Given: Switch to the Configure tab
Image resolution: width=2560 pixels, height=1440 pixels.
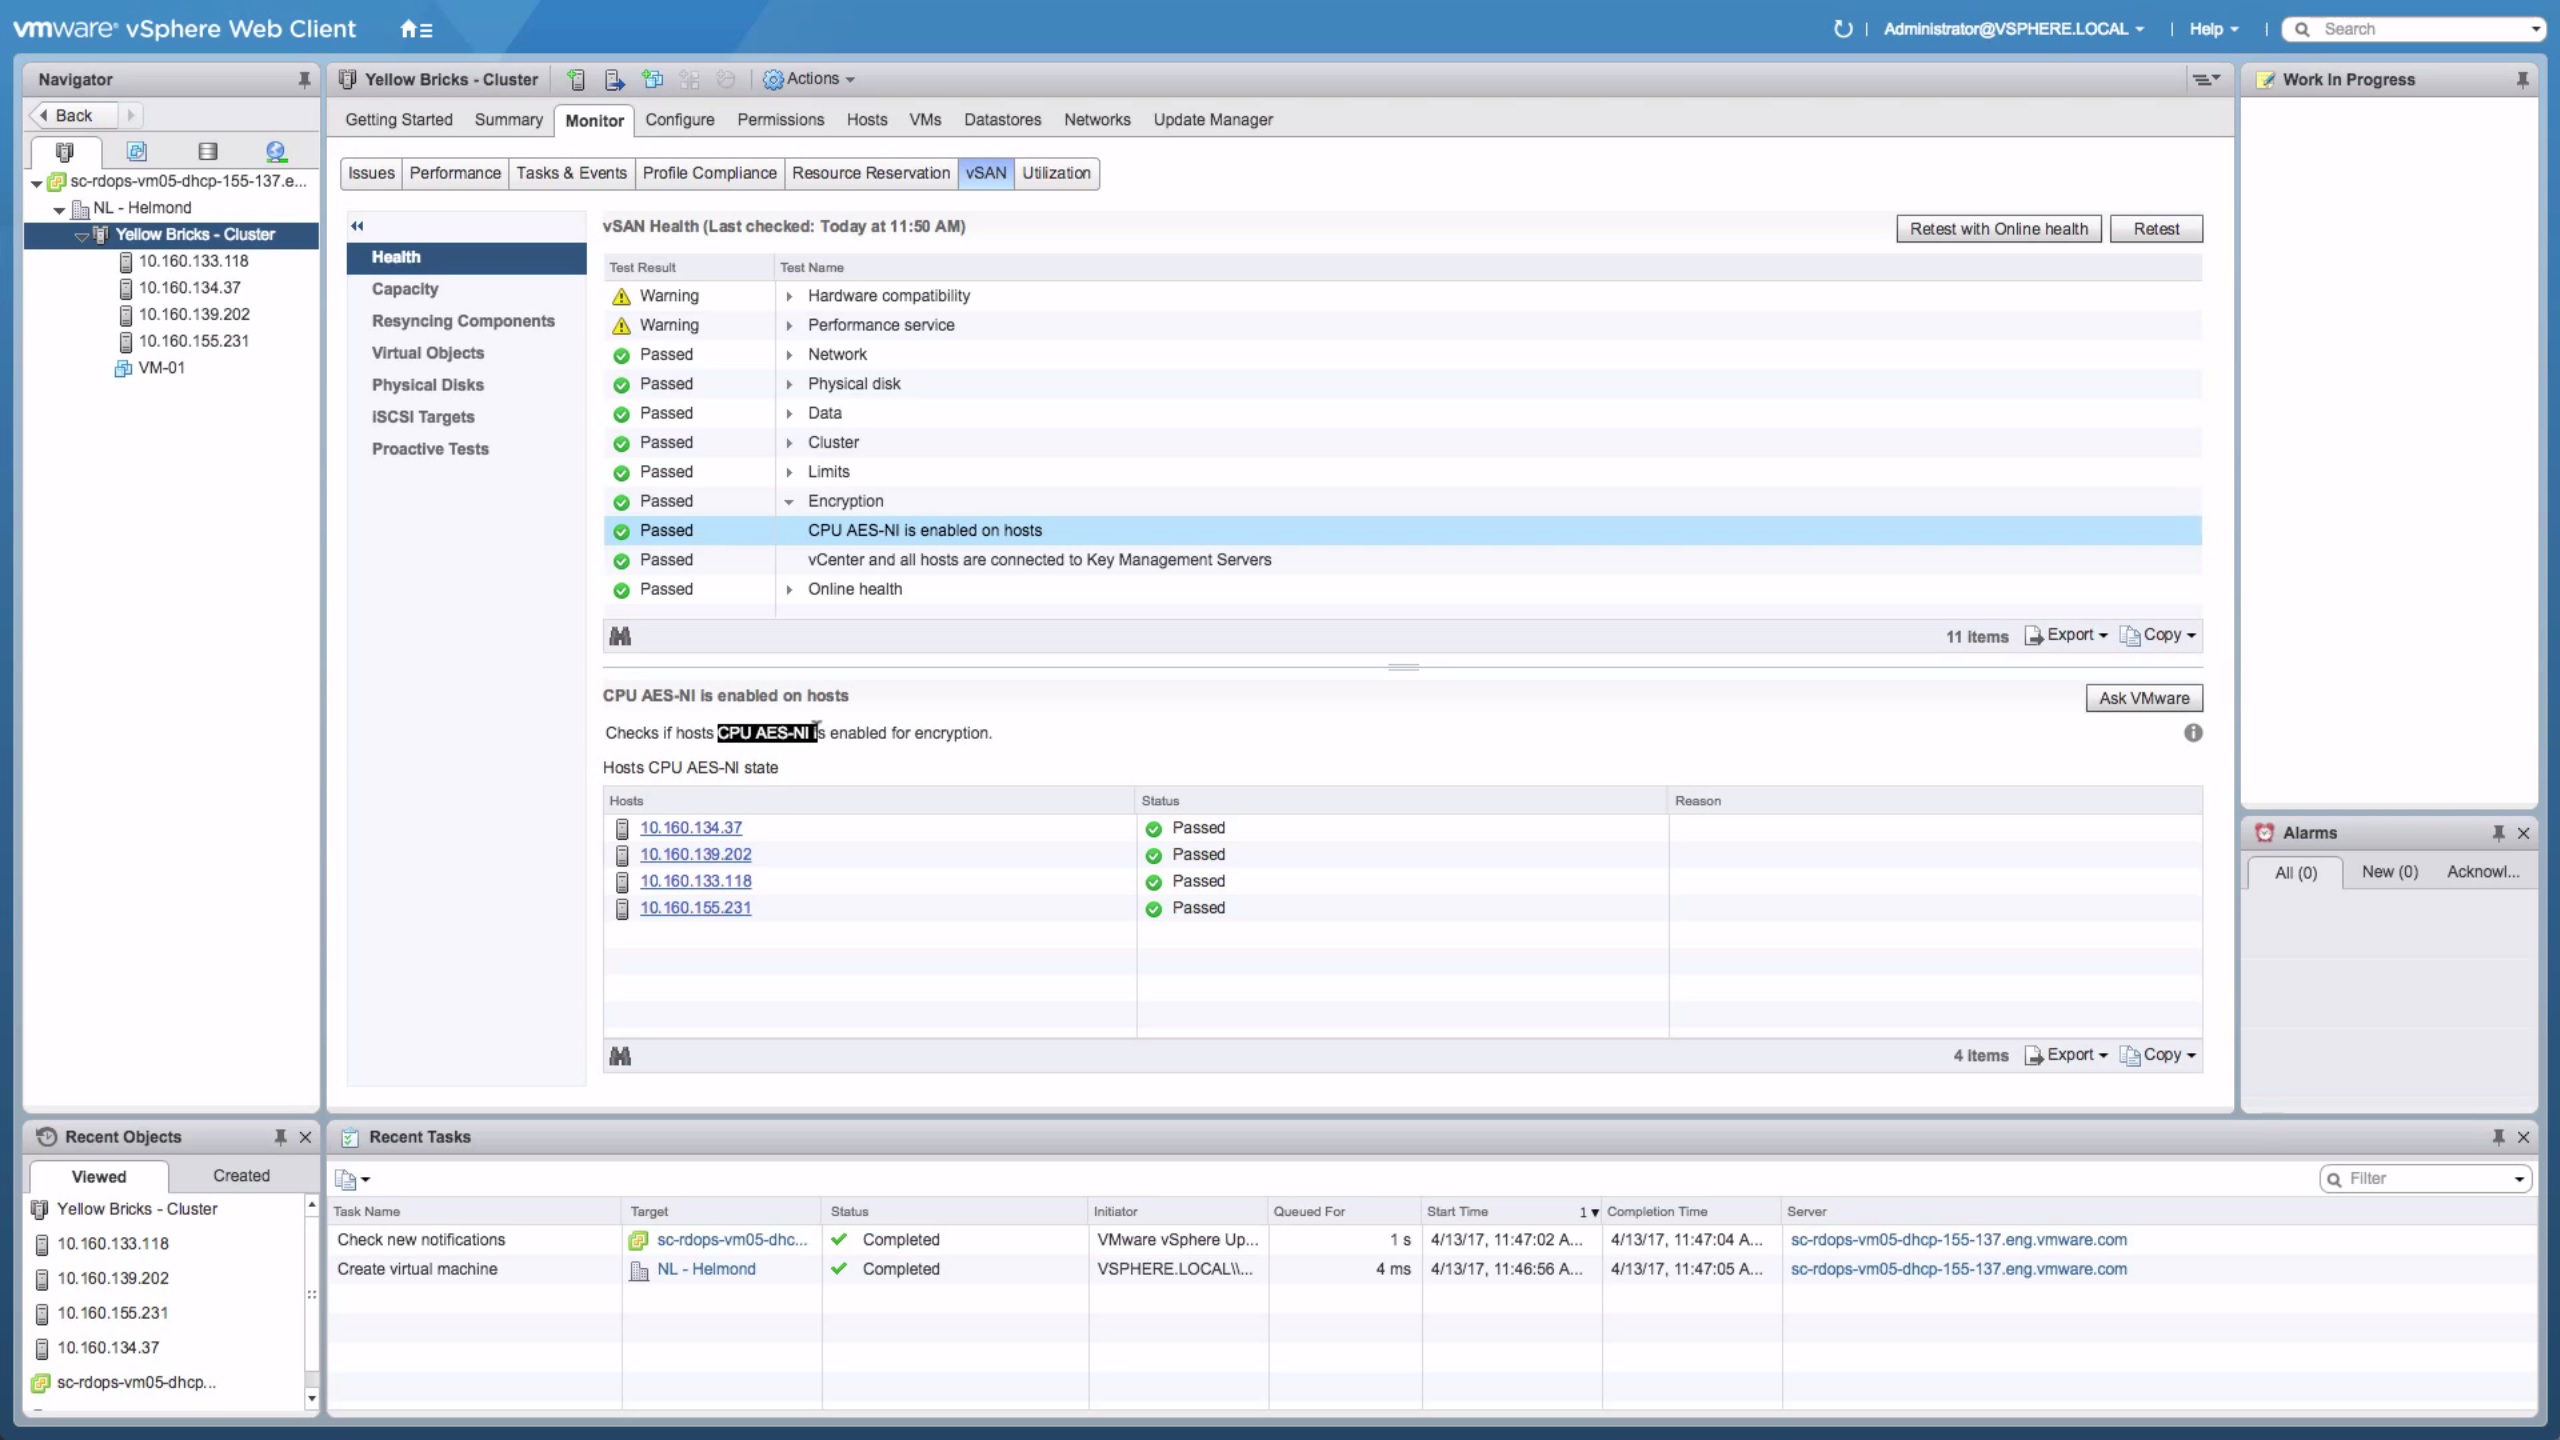Looking at the screenshot, I should (x=680, y=120).
